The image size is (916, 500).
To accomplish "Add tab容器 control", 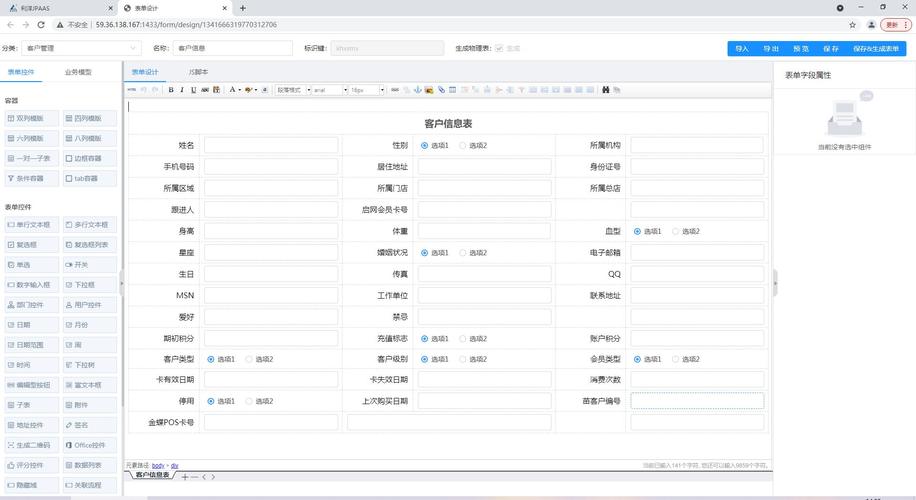I will [90, 178].
